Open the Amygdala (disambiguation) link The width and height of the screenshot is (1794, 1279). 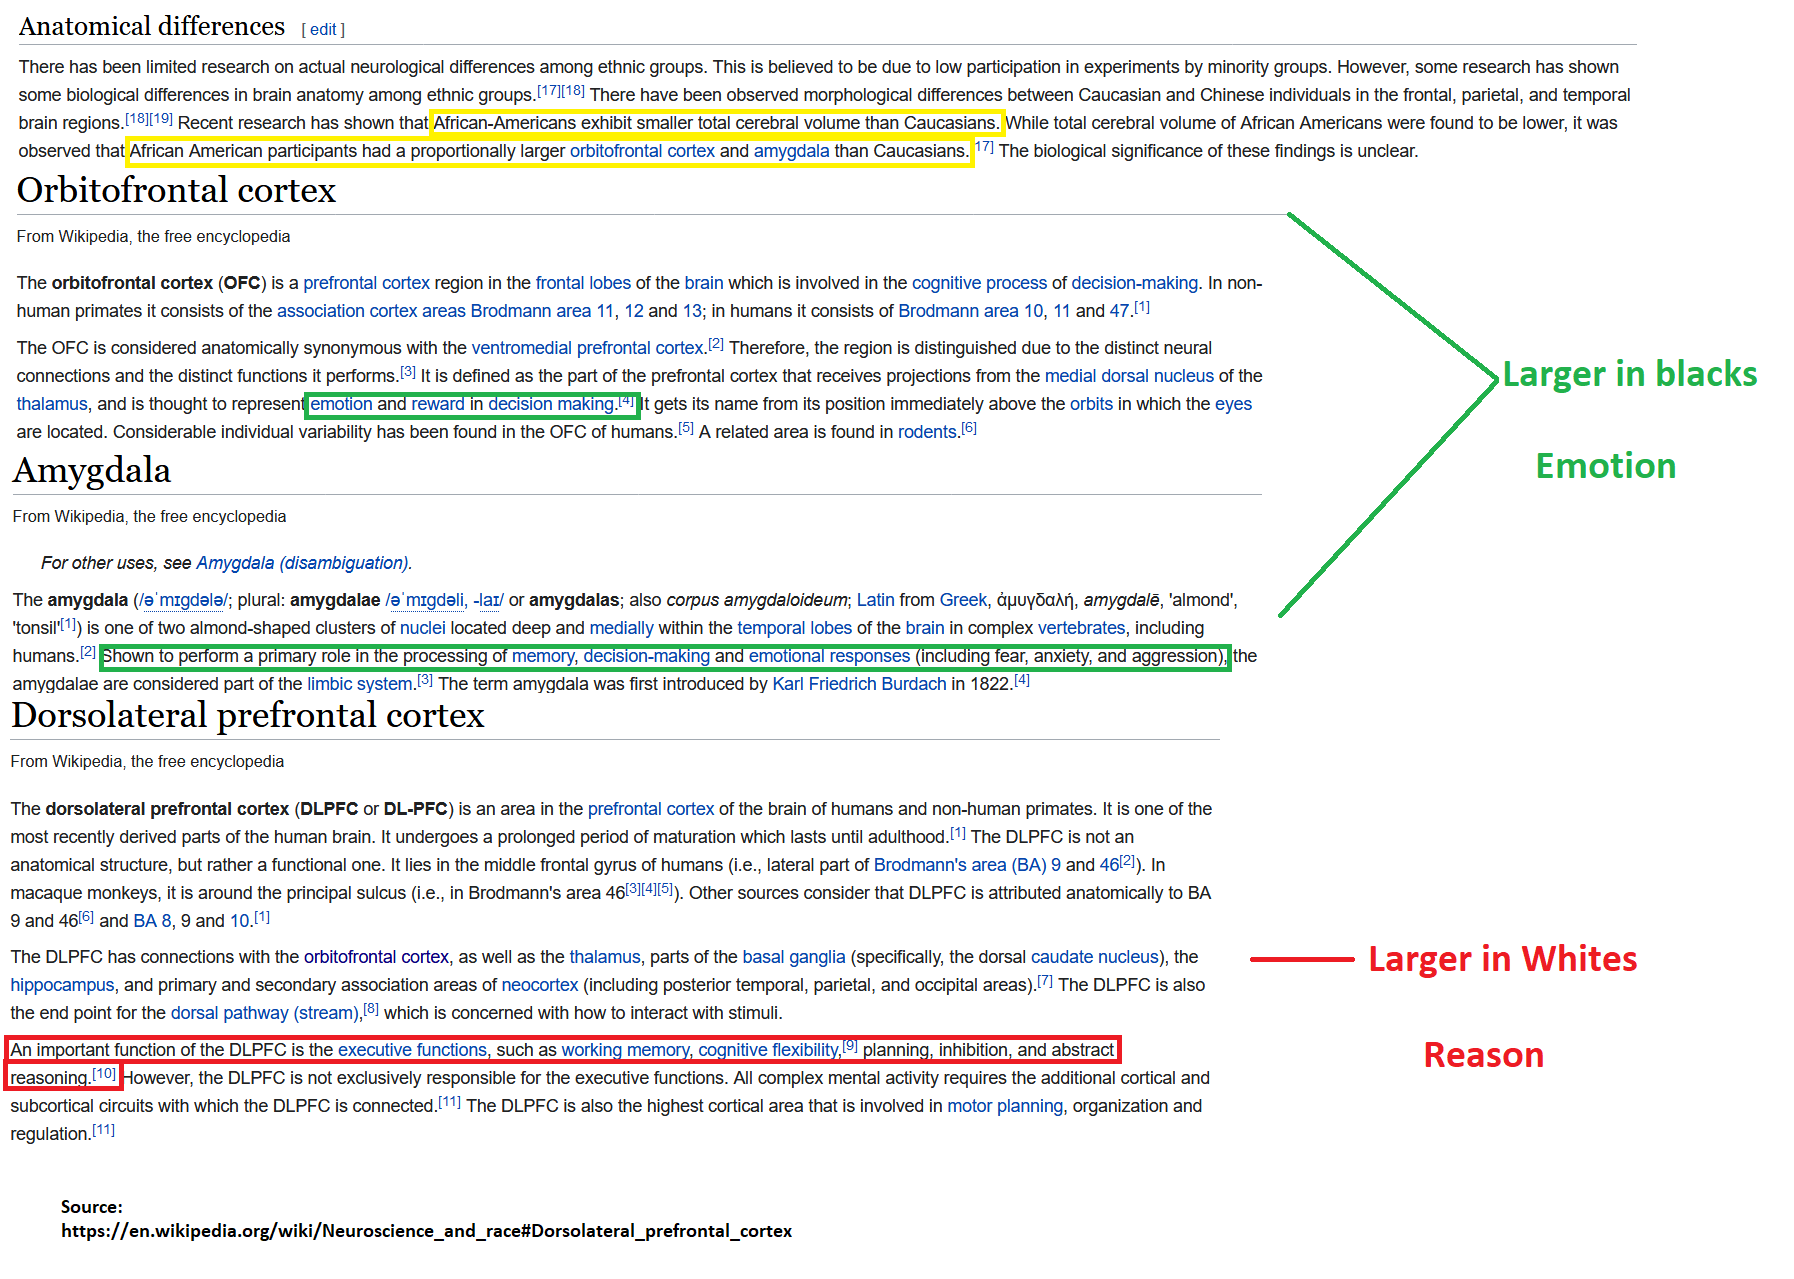[x=302, y=563]
